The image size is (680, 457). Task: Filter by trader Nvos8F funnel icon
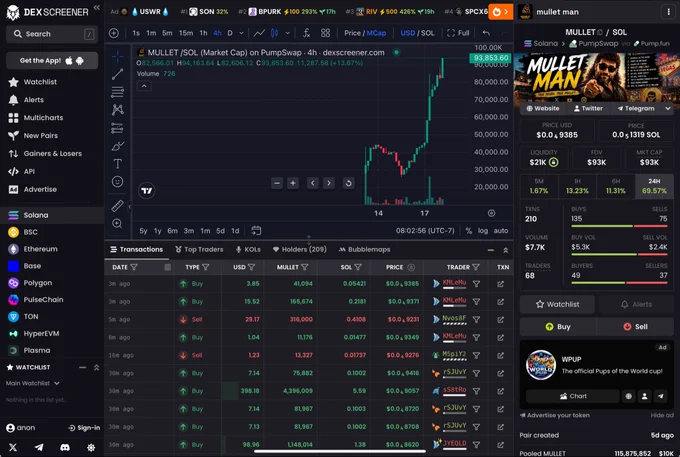point(476,320)
